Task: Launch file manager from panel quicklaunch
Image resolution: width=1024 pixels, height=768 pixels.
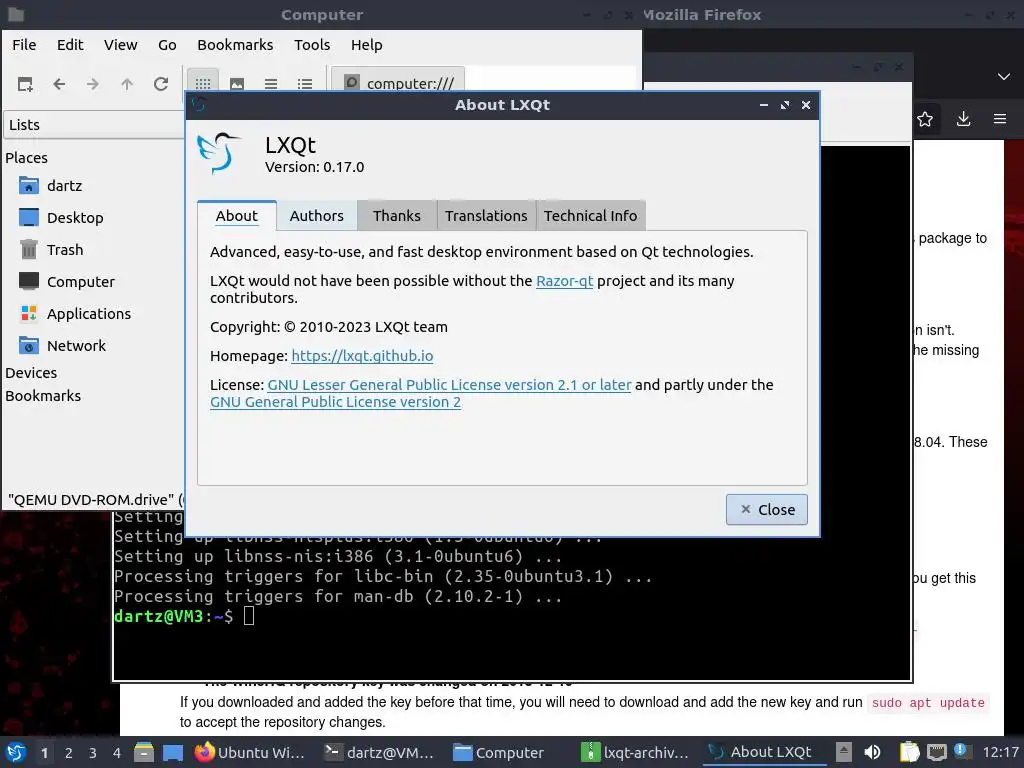Action: 144,752
